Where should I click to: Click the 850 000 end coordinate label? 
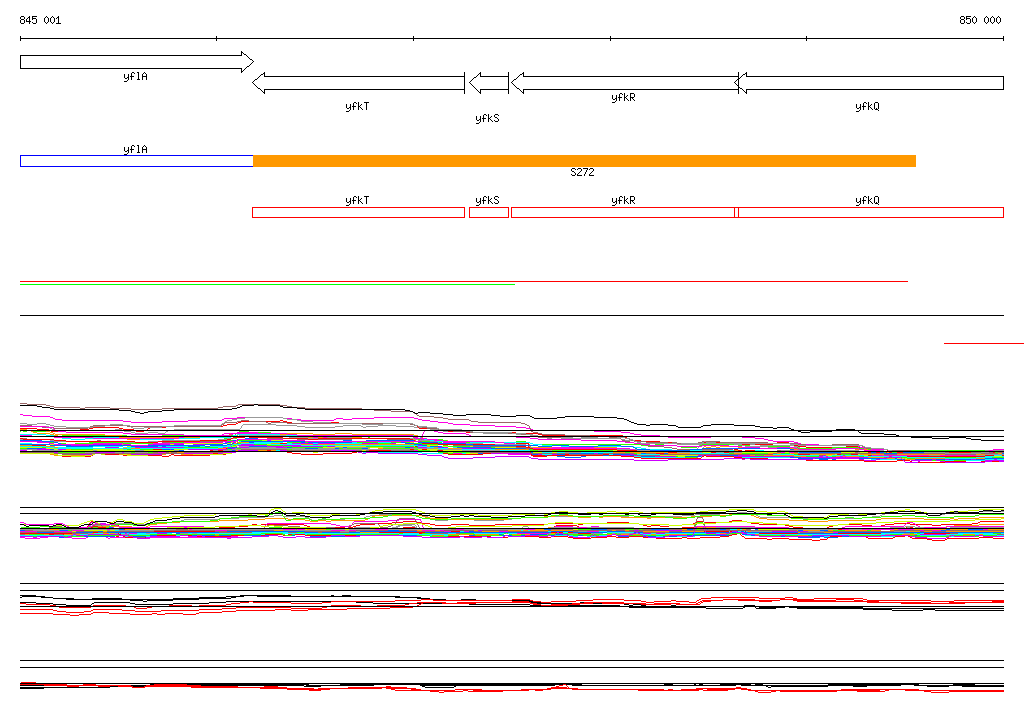point(980,20)
